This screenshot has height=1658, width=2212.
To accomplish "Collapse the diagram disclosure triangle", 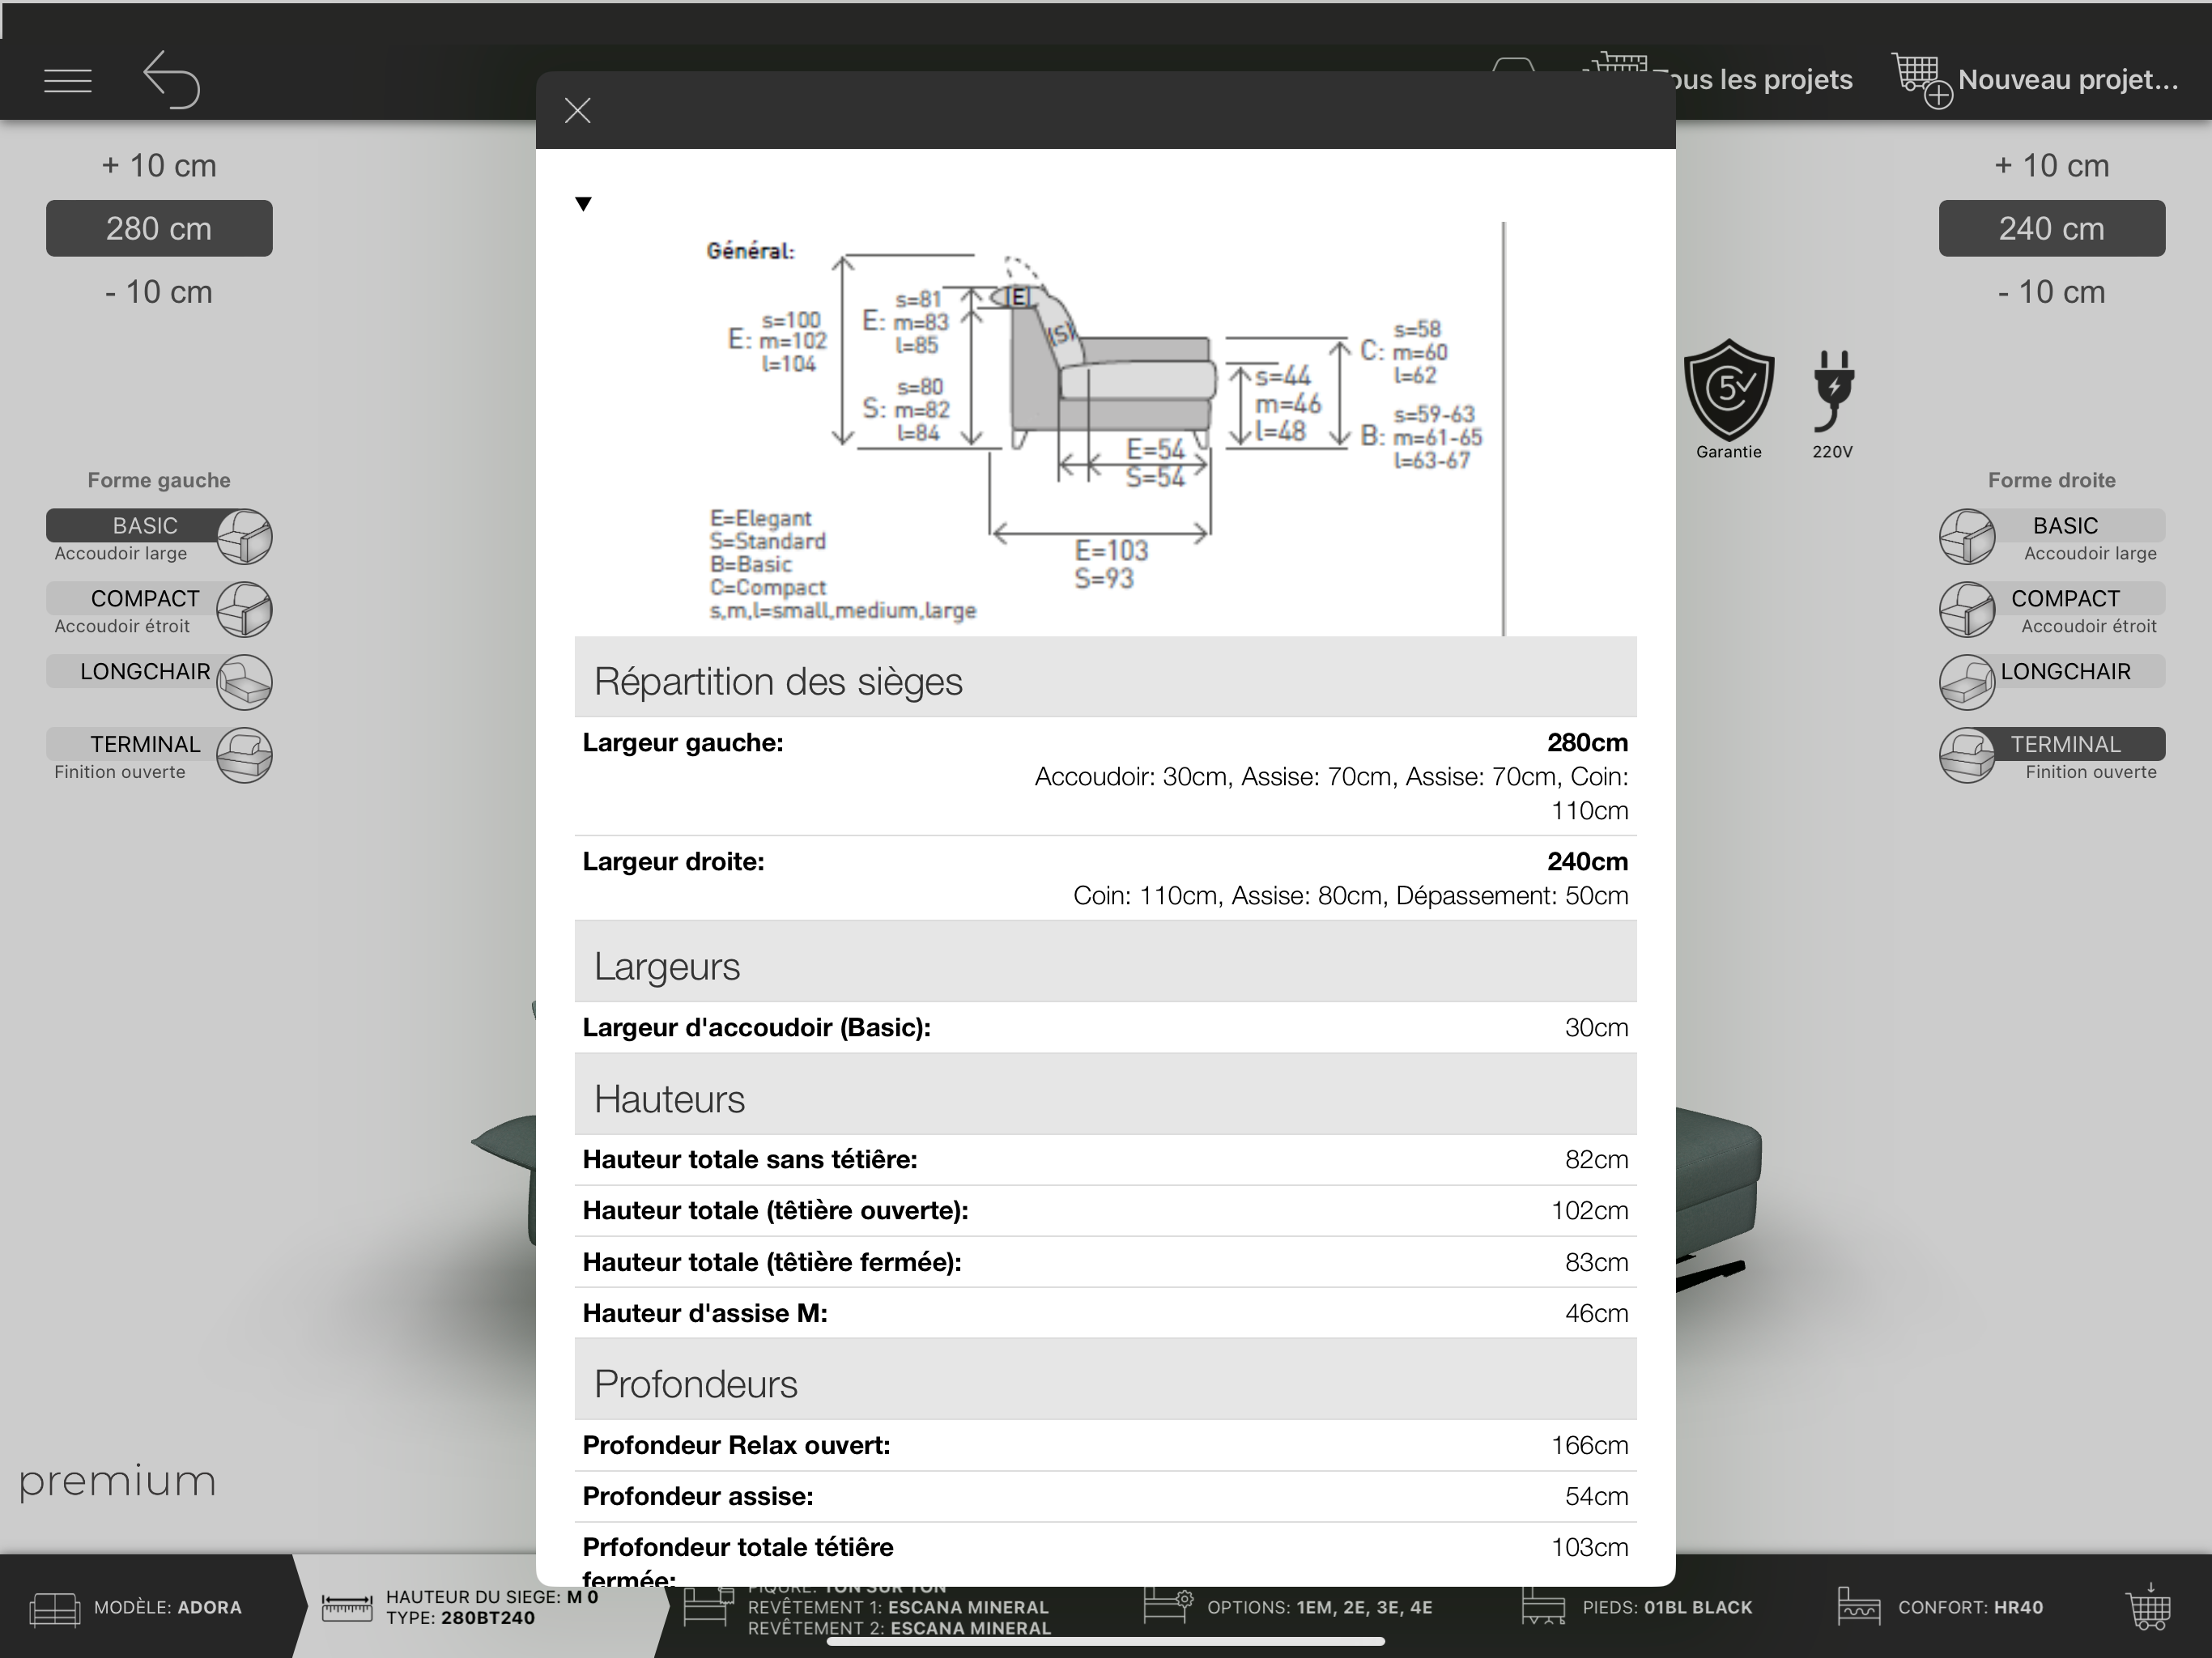I will coord(584,204).
